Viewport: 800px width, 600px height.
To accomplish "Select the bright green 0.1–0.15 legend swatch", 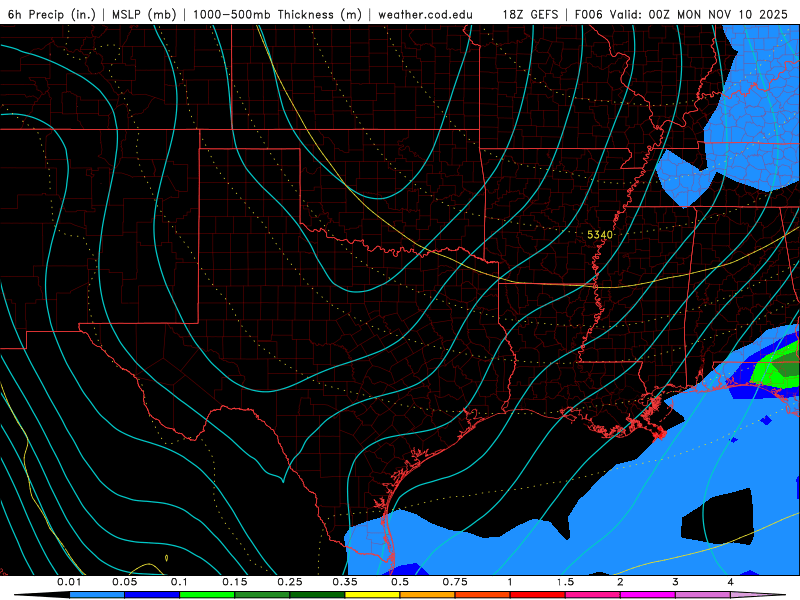I will tap(207, 595).
